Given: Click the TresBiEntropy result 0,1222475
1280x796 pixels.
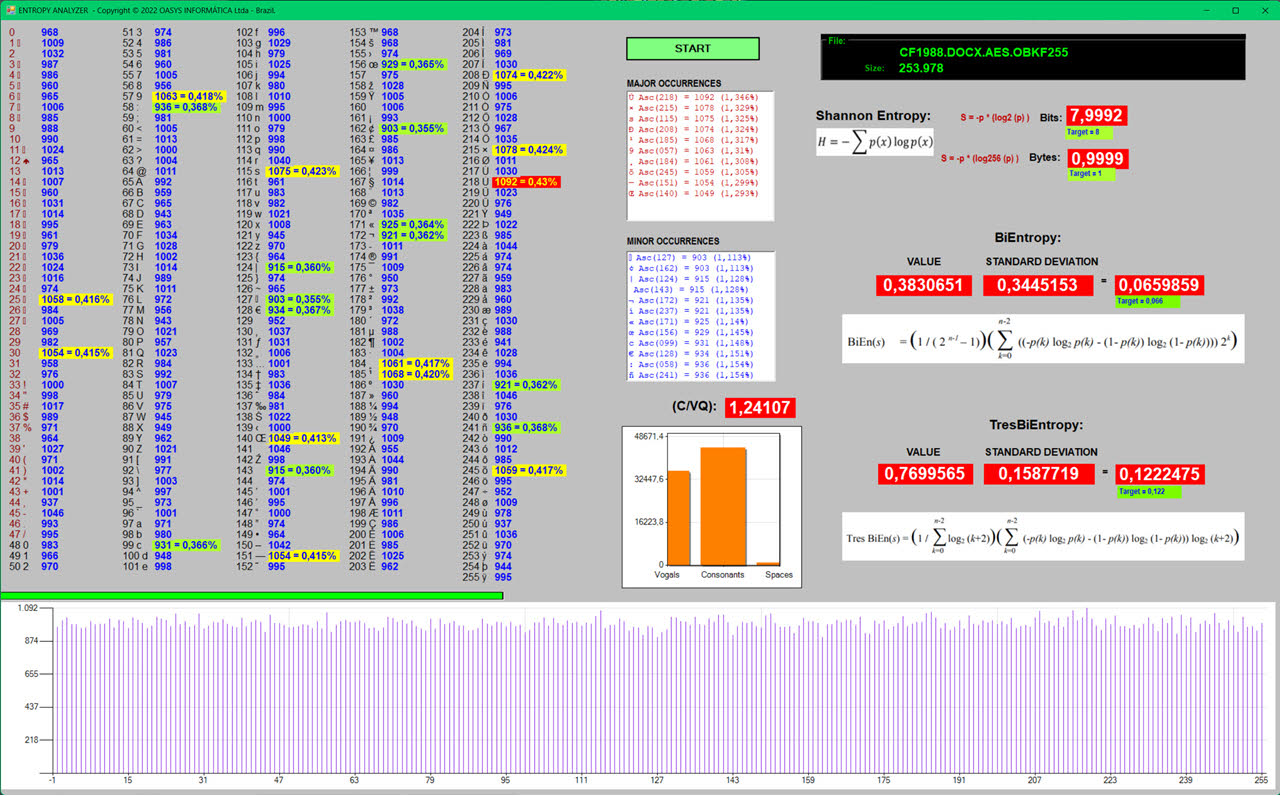Looking at the screenshot, I should pyautogui.click(x=1159, y=474).
